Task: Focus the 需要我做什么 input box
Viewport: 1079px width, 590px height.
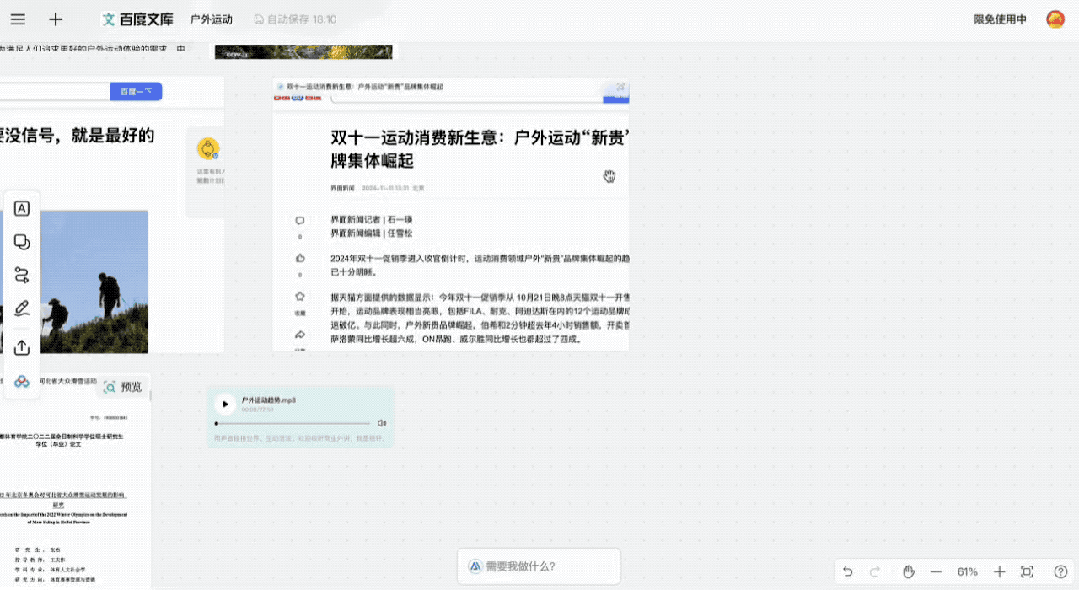Action: [x=539, y=566]
